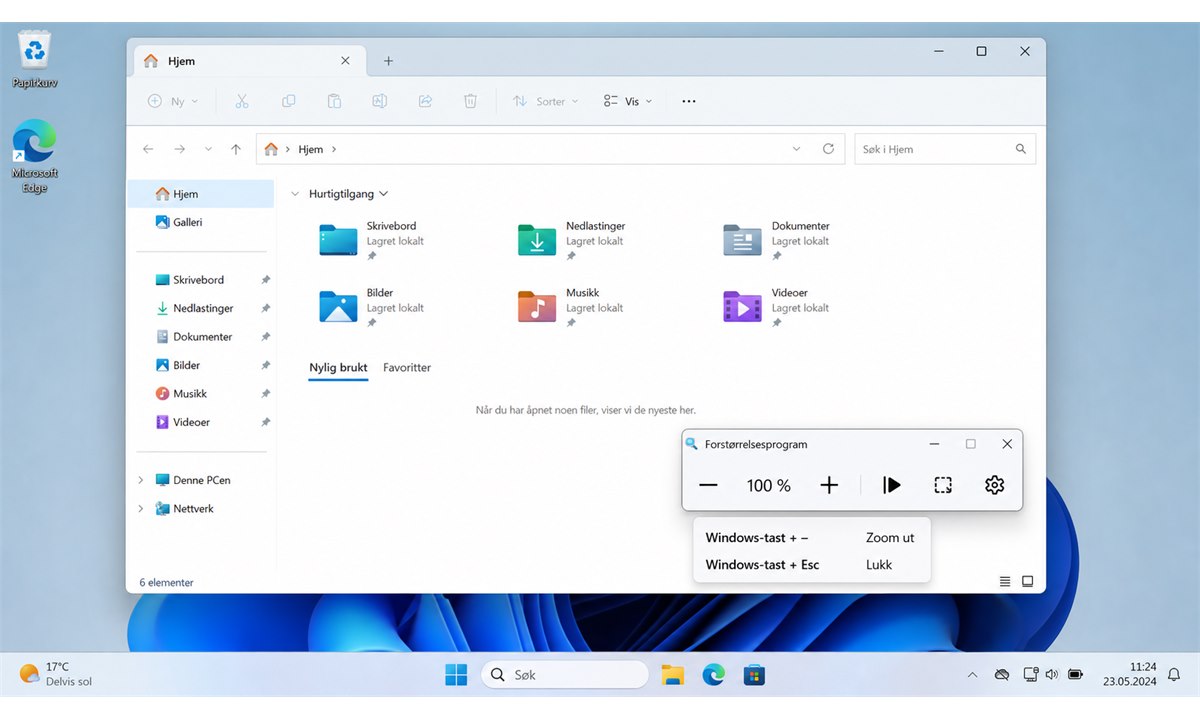Viewport: 1200px width, 720px height.
Task: Open Microsoft Store from the taskbar
Action: click(x=754, y=675)
